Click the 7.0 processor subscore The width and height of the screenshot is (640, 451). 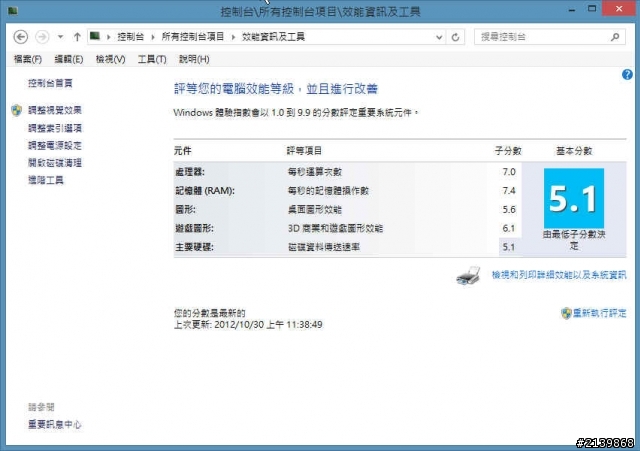[509, 172]
